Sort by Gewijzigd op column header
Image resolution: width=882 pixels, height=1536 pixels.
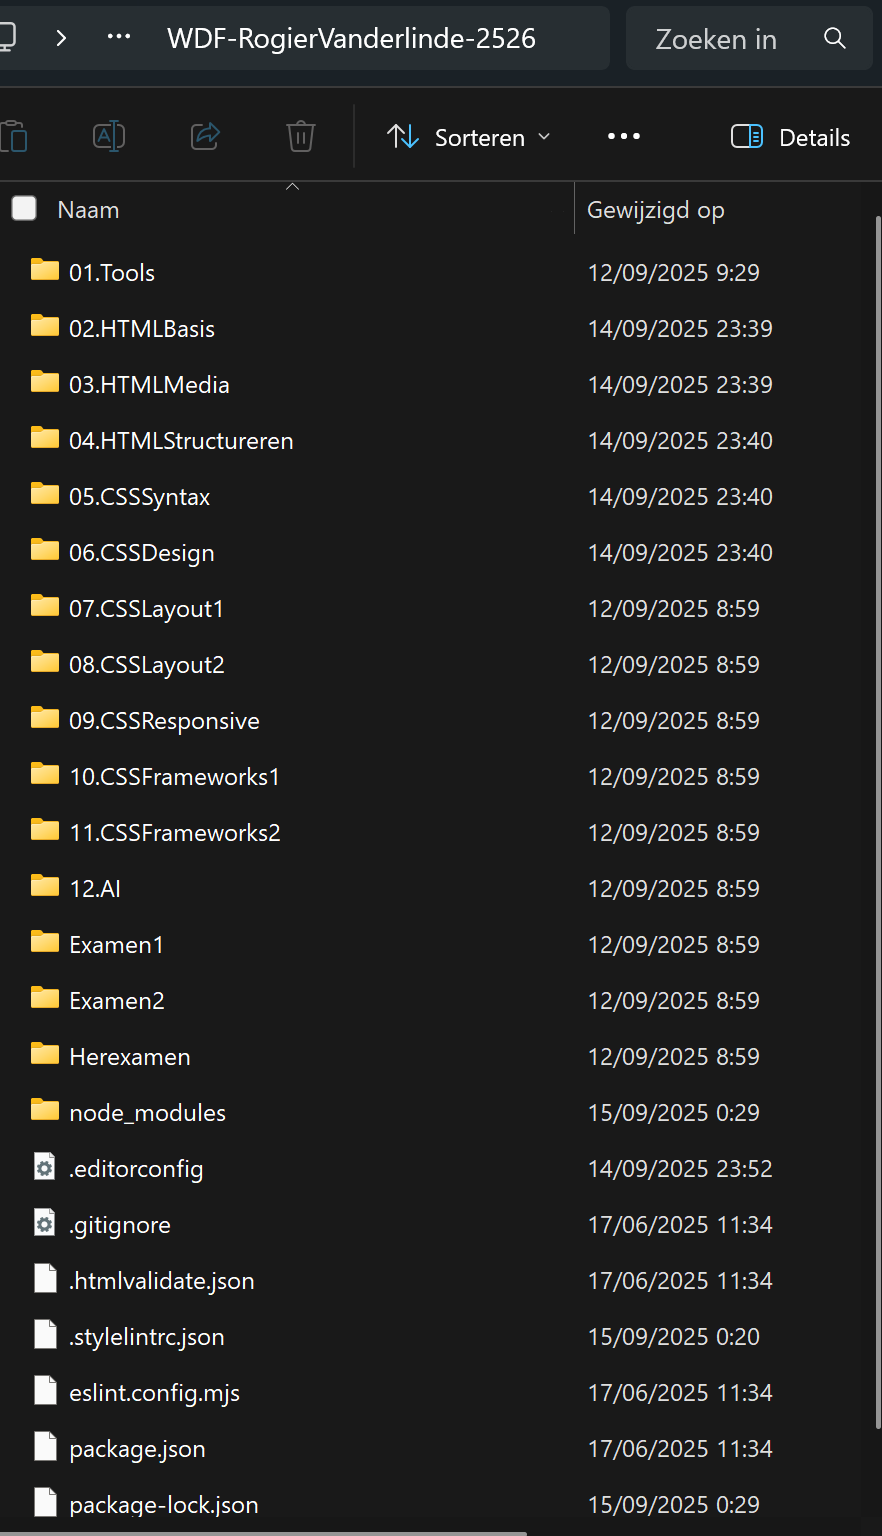coord(656,210)
